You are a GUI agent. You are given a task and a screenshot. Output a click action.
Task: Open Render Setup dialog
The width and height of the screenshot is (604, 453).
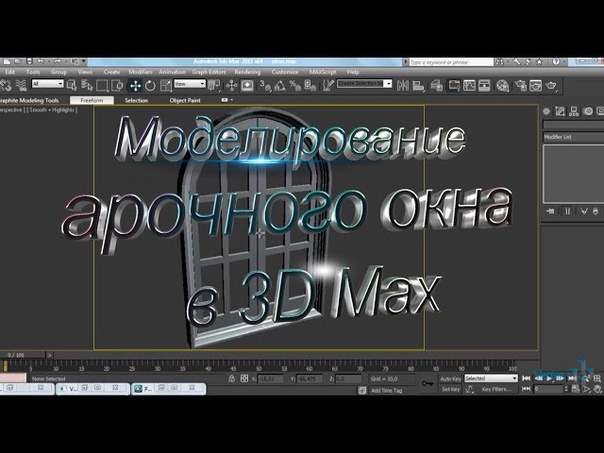point(521,85)
